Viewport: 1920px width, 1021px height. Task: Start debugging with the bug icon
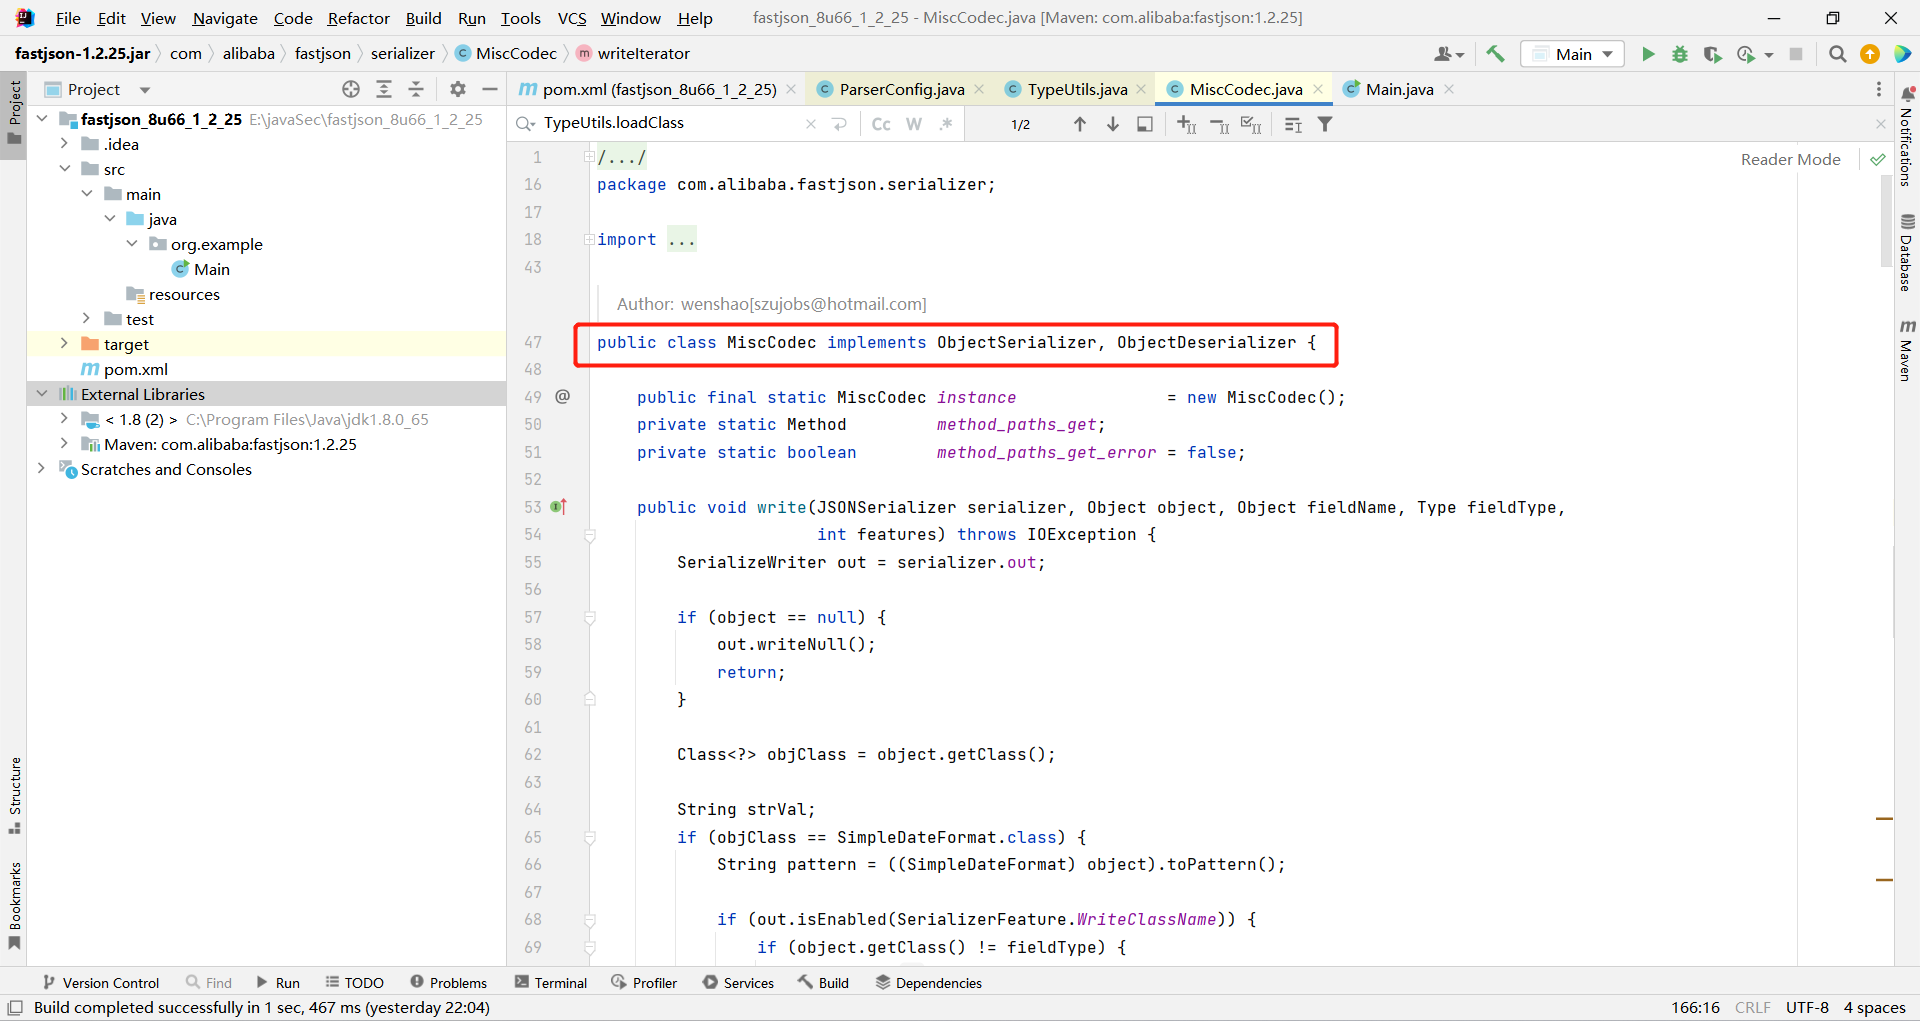1680,54
